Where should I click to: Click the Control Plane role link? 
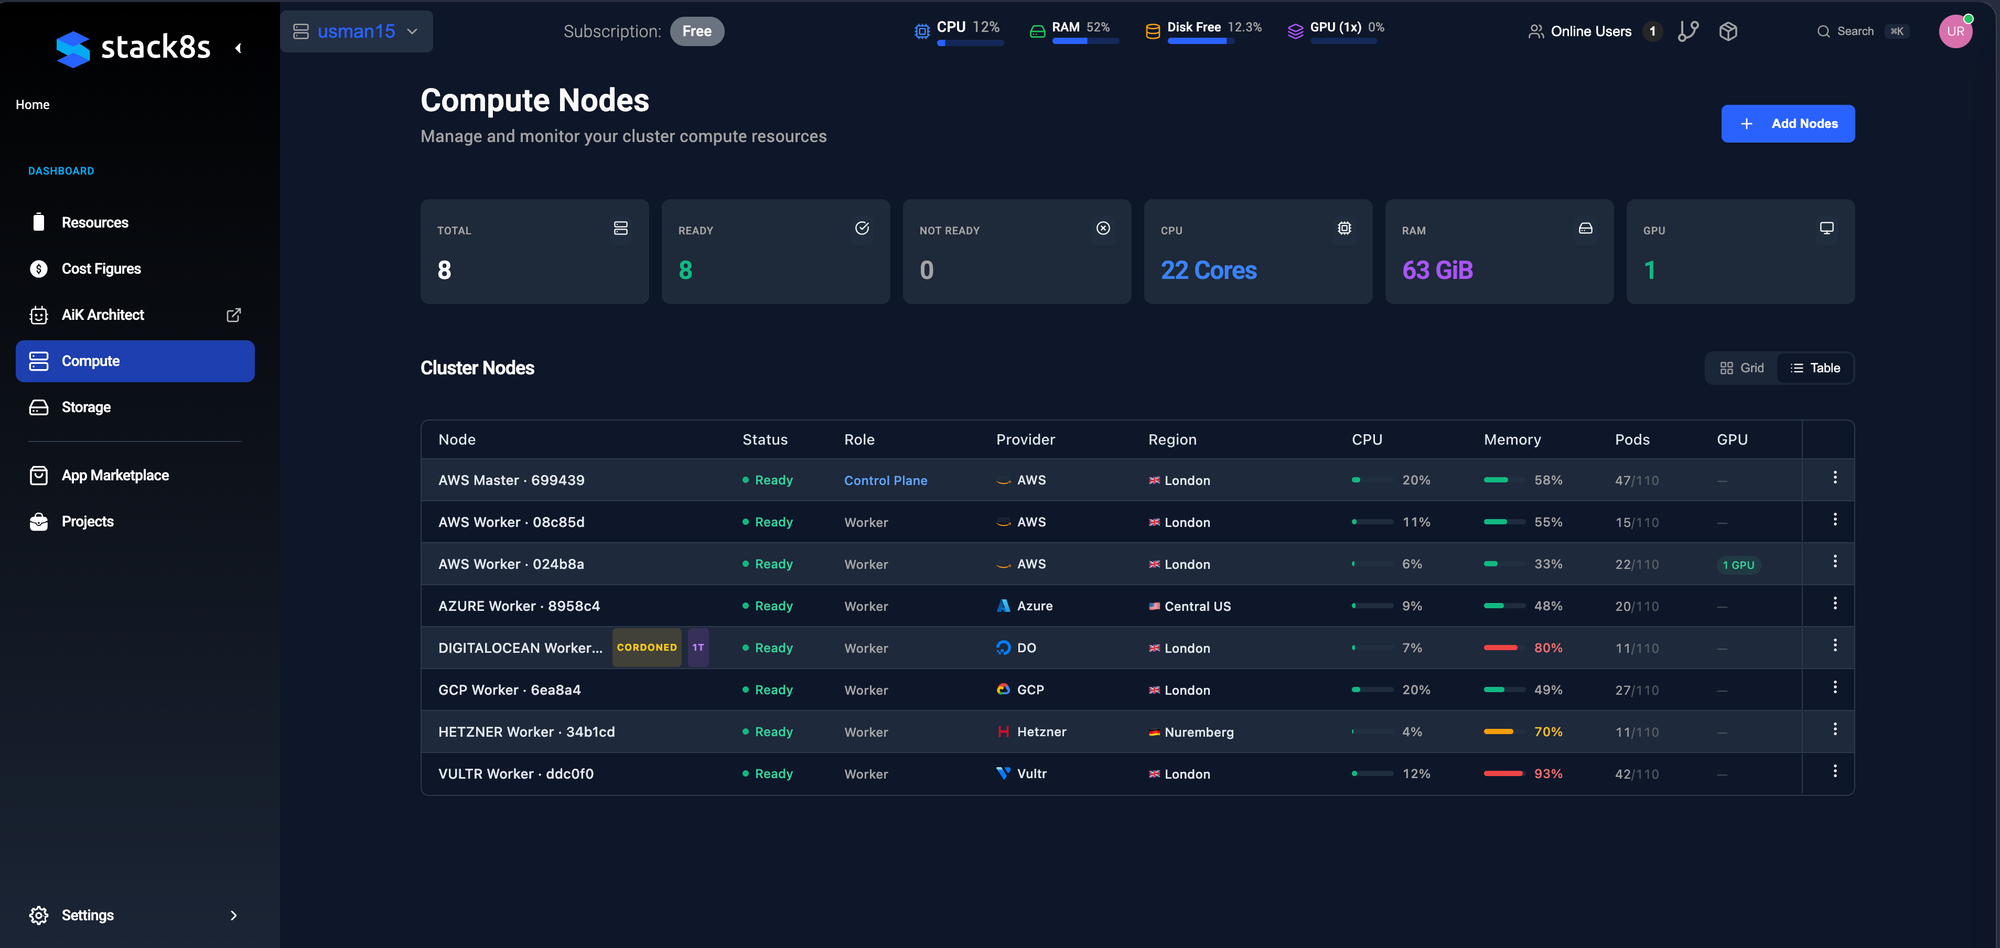tap(885, 481)
